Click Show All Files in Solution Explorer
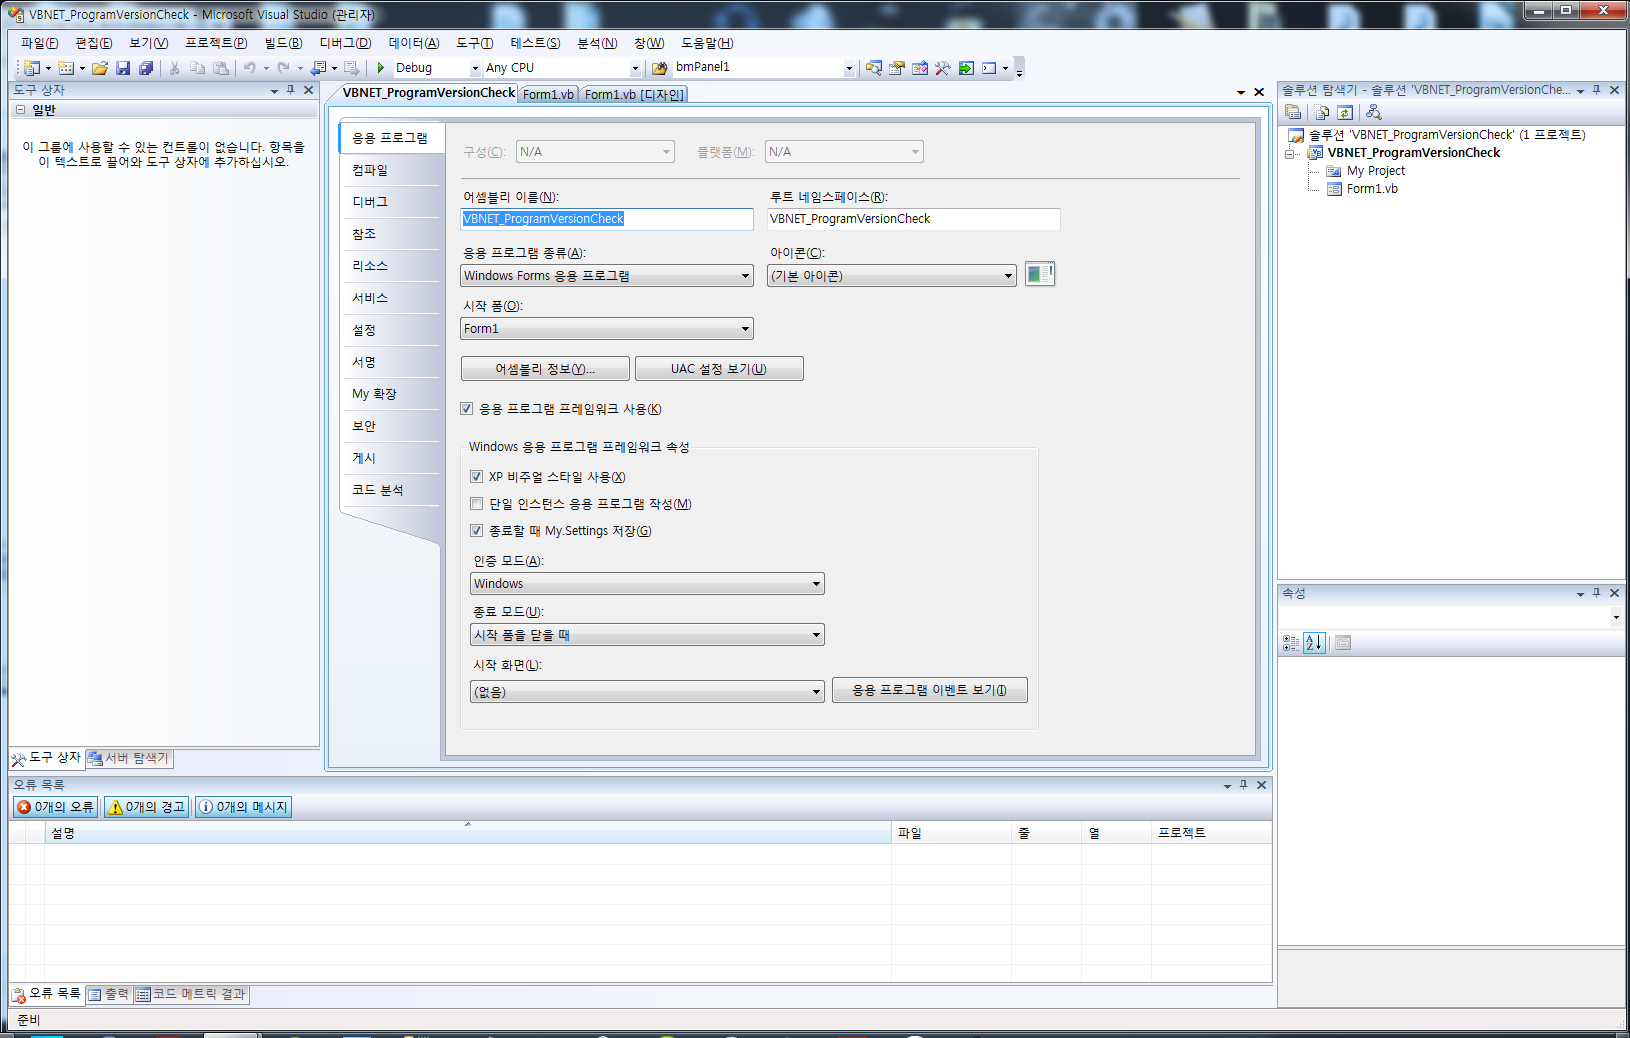This screenshot has width=1630, height=1038. point(1322,112)
